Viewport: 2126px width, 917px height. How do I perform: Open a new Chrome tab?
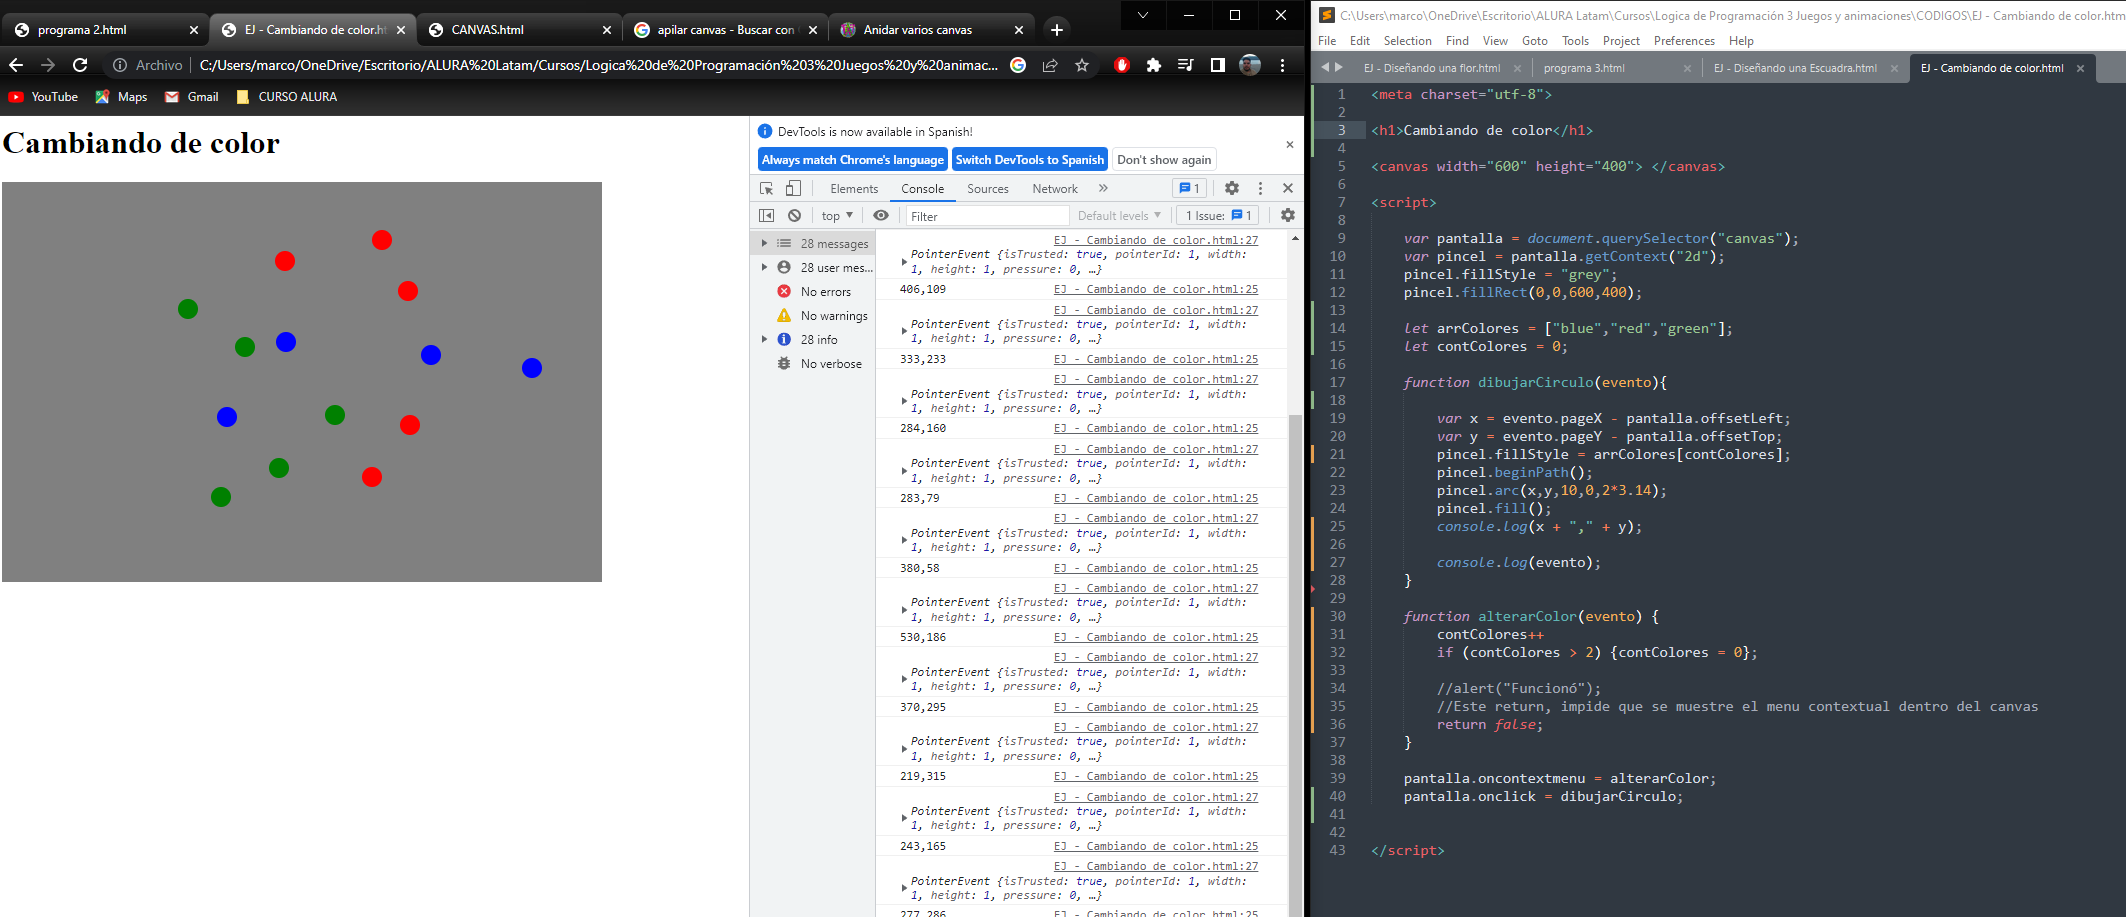coord(1057,30)
